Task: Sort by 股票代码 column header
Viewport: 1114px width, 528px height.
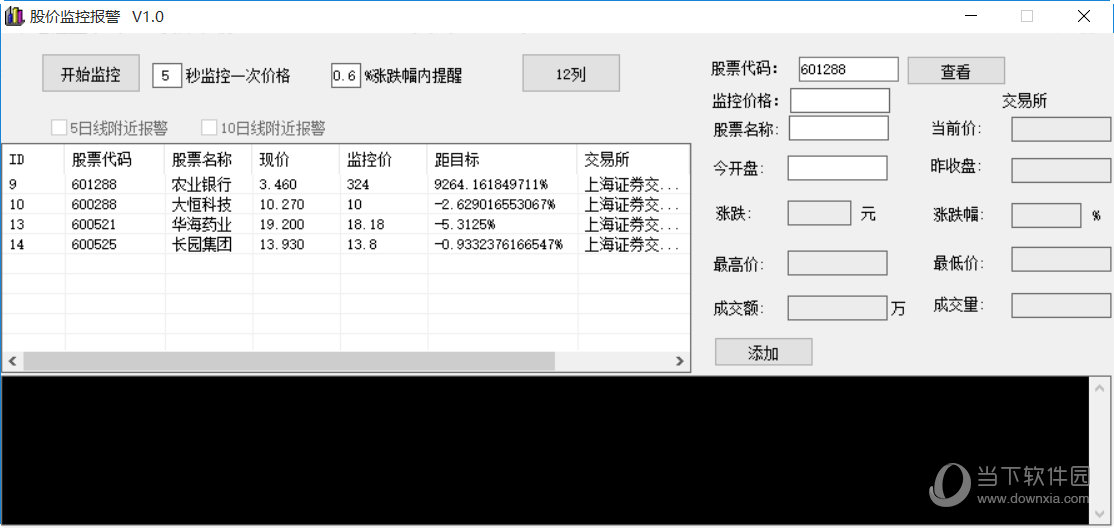Action: tap(115, 159)
